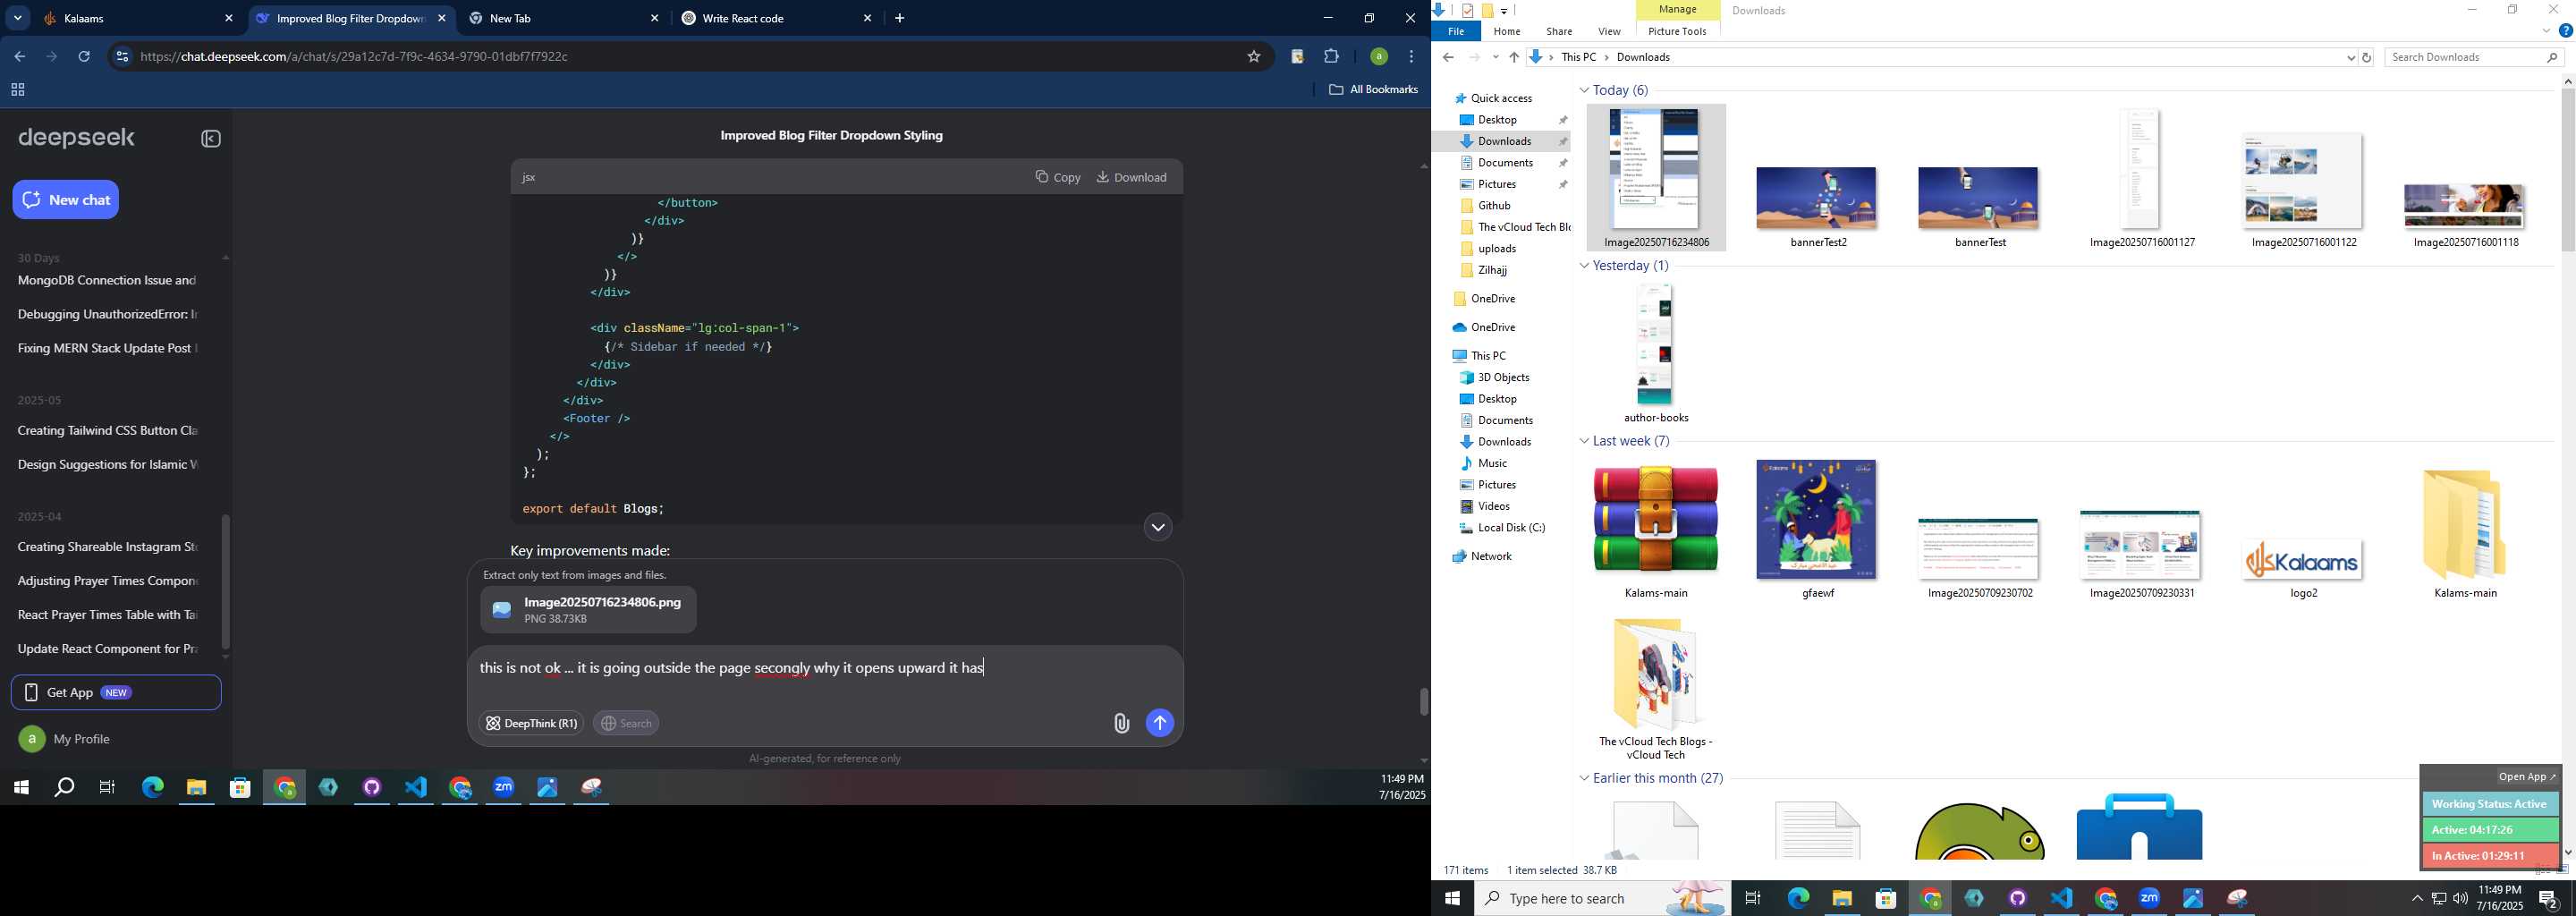Switch to the Write React code tab
The image size is (2576, 916).
point(777,18)
